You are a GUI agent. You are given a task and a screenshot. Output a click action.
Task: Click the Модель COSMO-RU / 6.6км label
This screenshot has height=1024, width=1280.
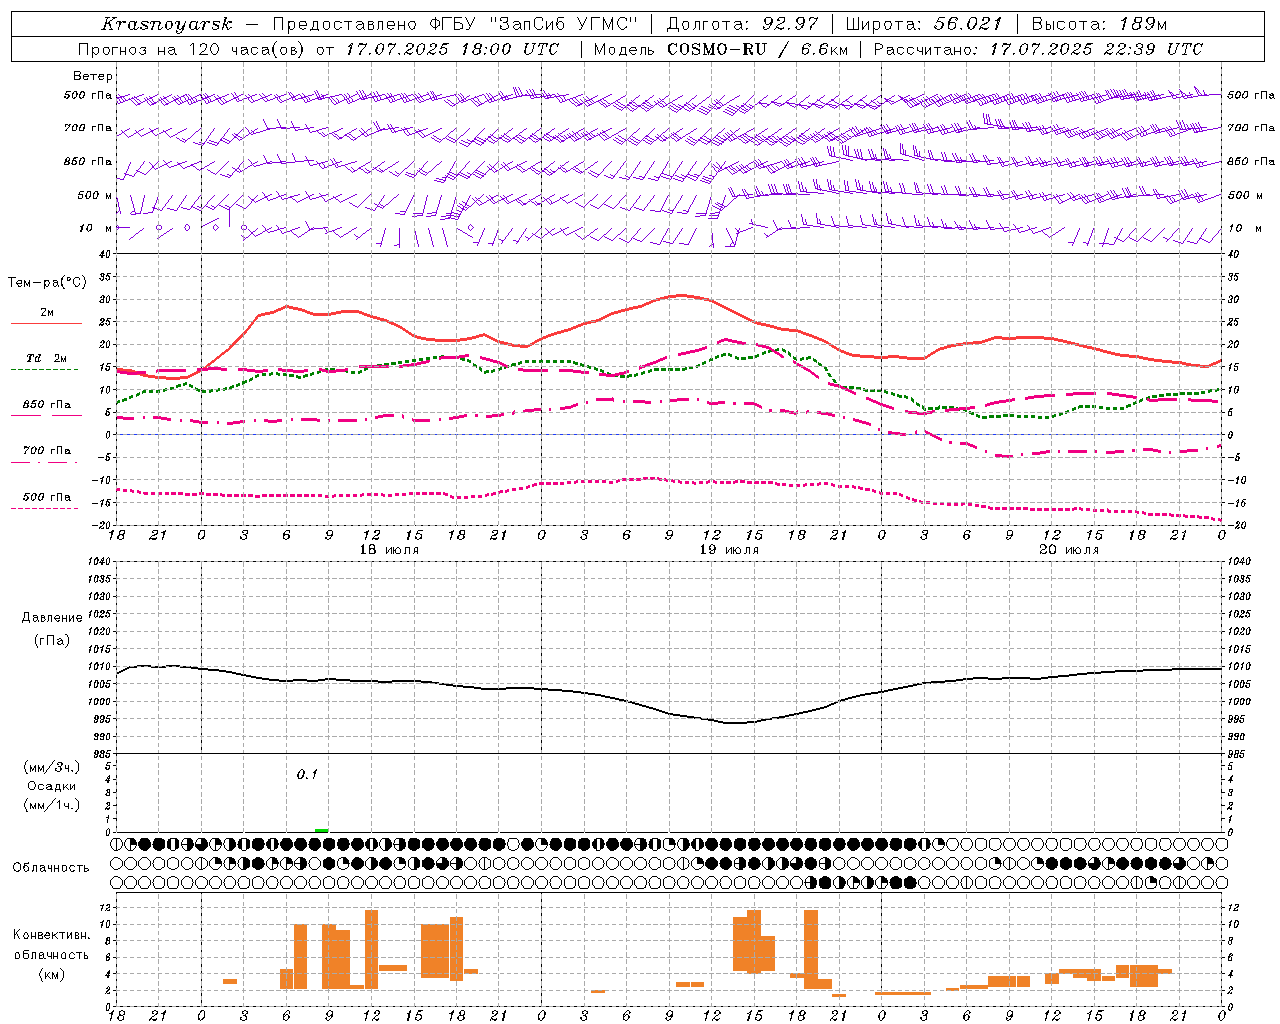(721, 49)
